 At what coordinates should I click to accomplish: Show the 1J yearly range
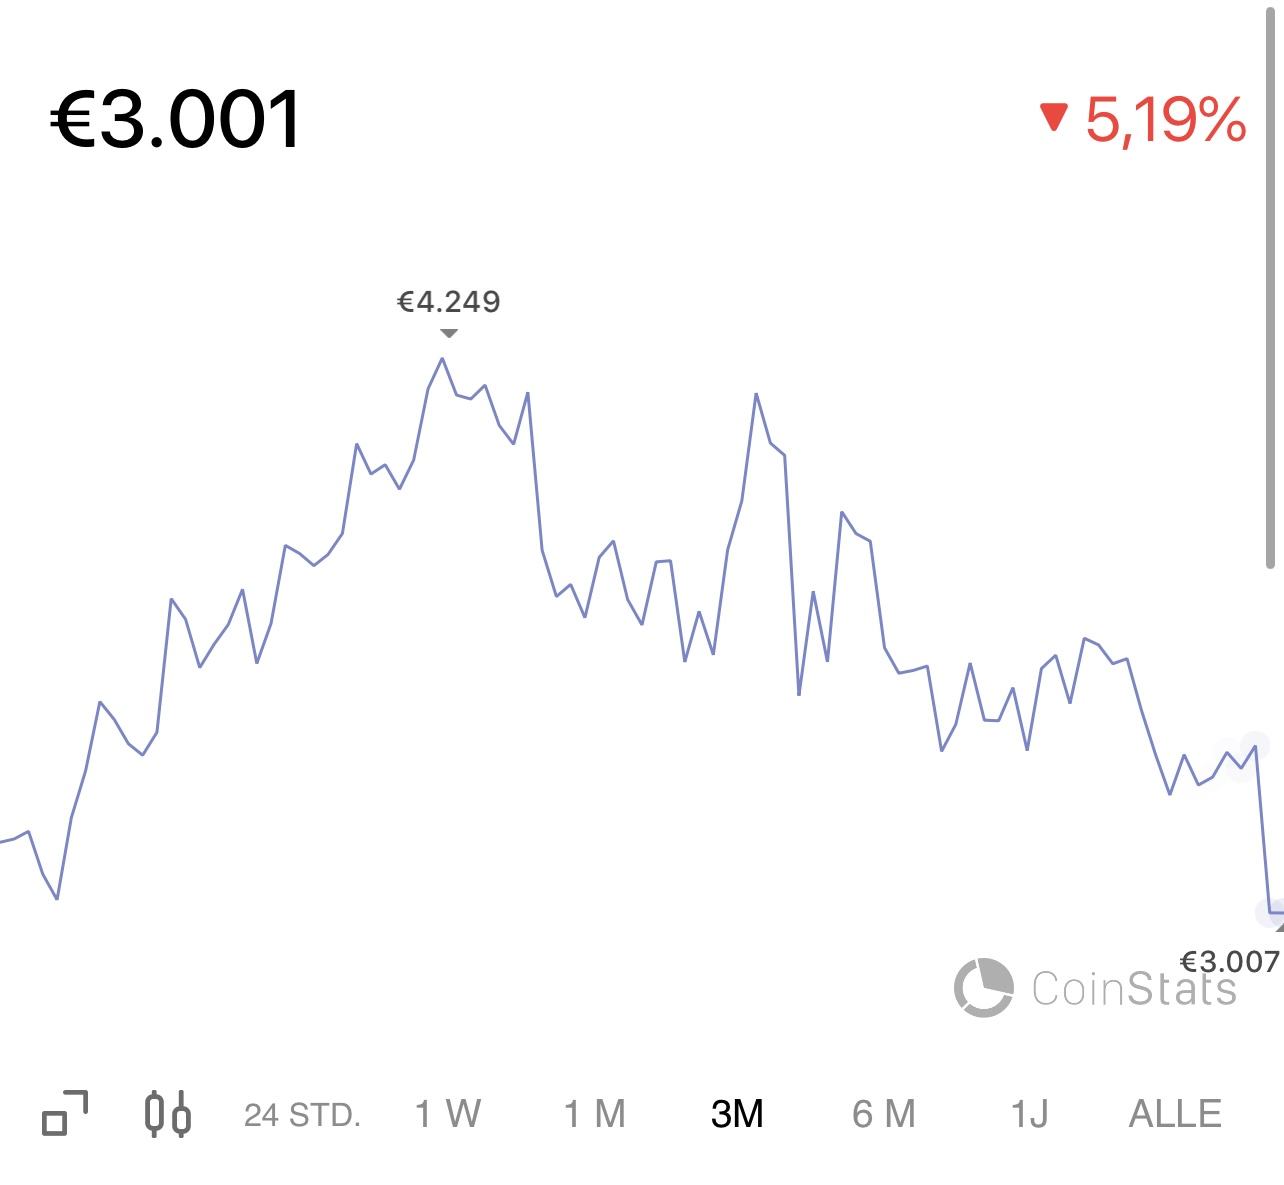coord(1029,1113)
